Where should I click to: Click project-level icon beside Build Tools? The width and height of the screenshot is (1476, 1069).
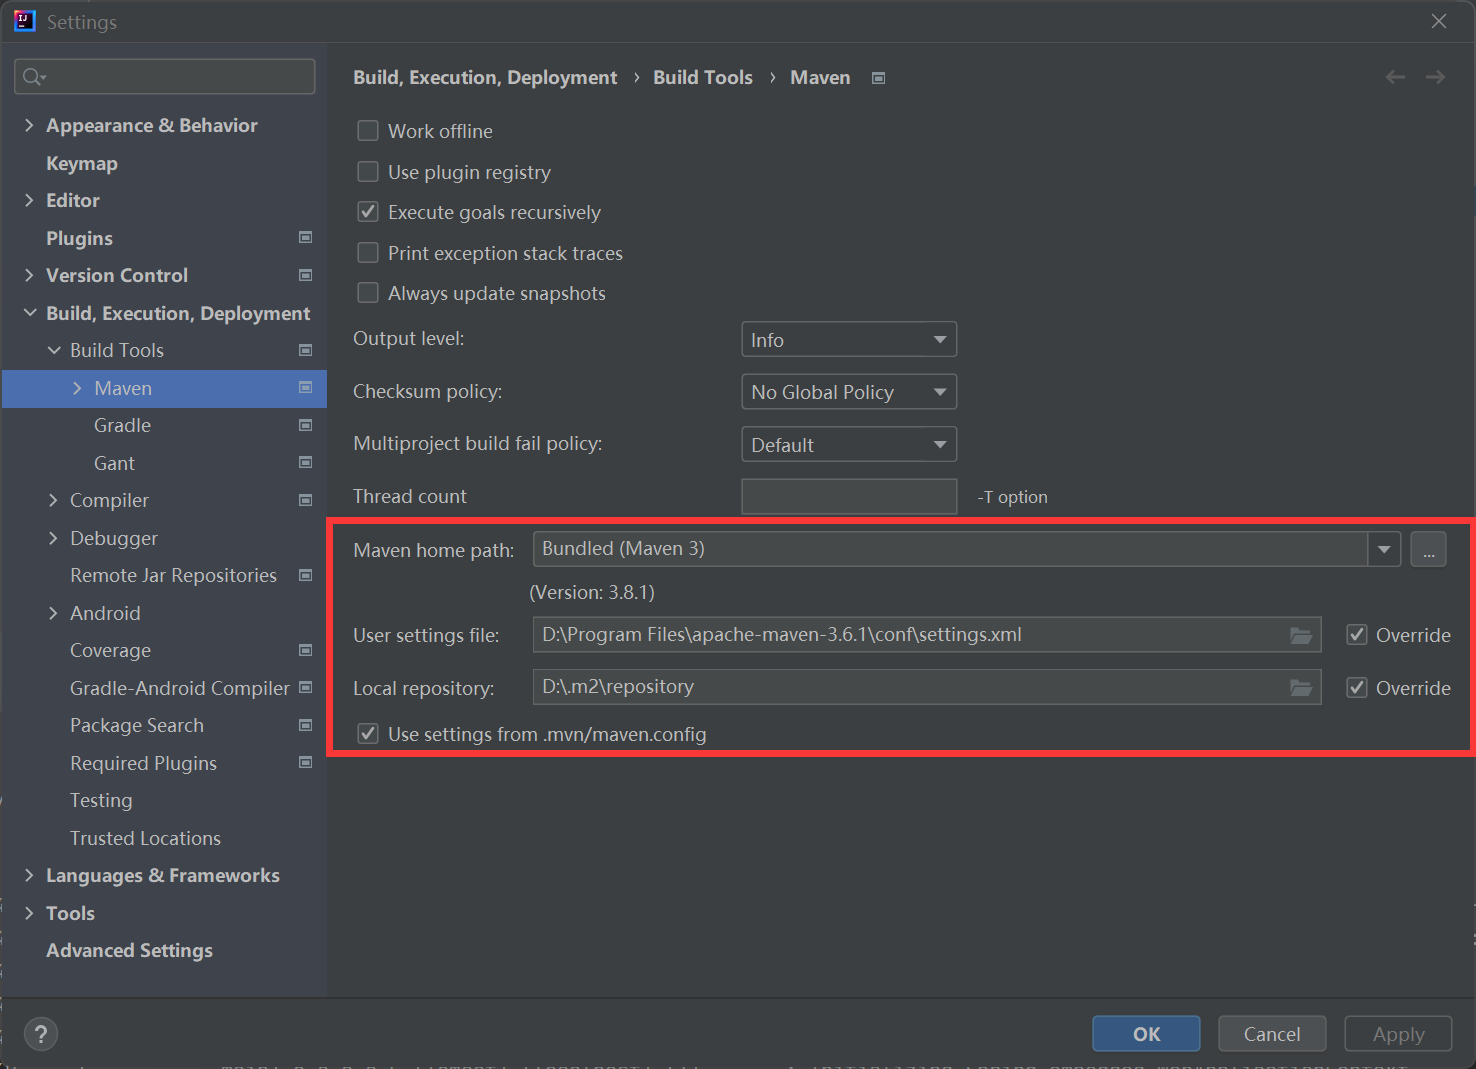(306, 350)
